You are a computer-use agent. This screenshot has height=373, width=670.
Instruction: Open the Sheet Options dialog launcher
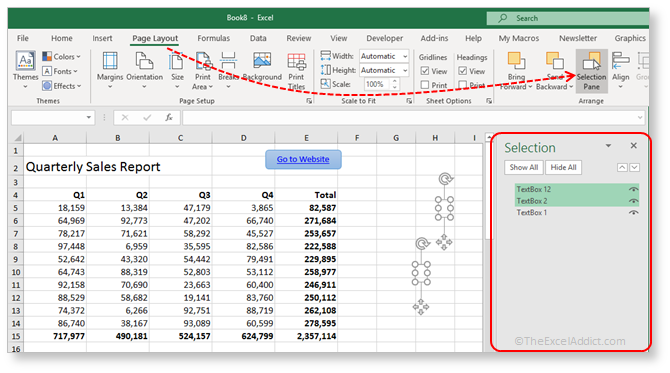489,101
